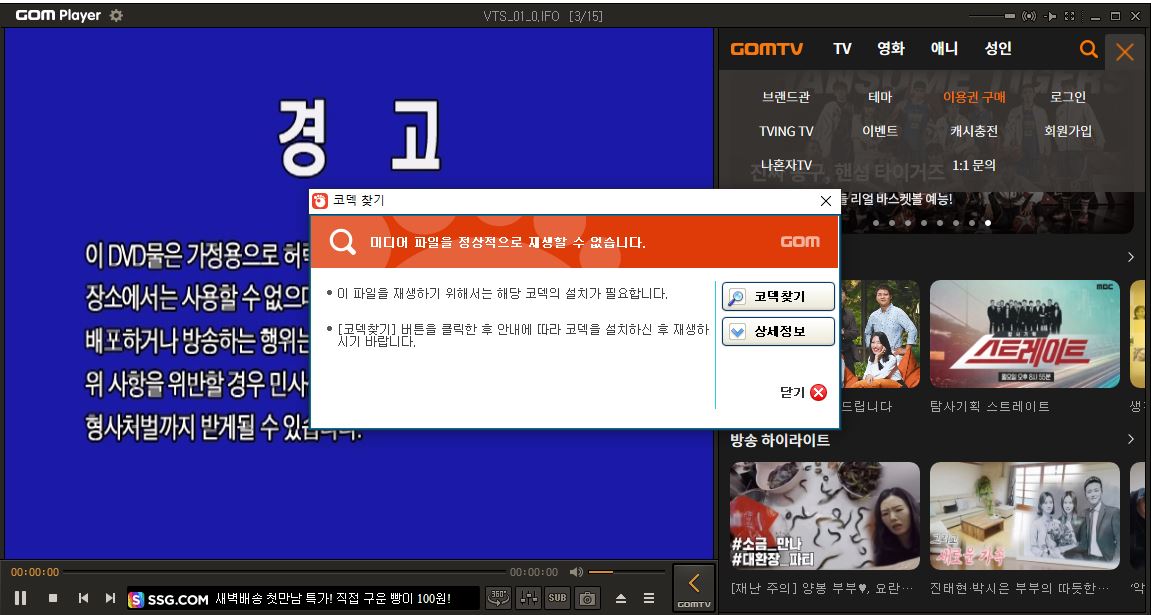Image resolution: width=1151 pixels, height=615 pixels.
Task: Open the SSG.COM advertisement banner
Action: click(303, 599)
